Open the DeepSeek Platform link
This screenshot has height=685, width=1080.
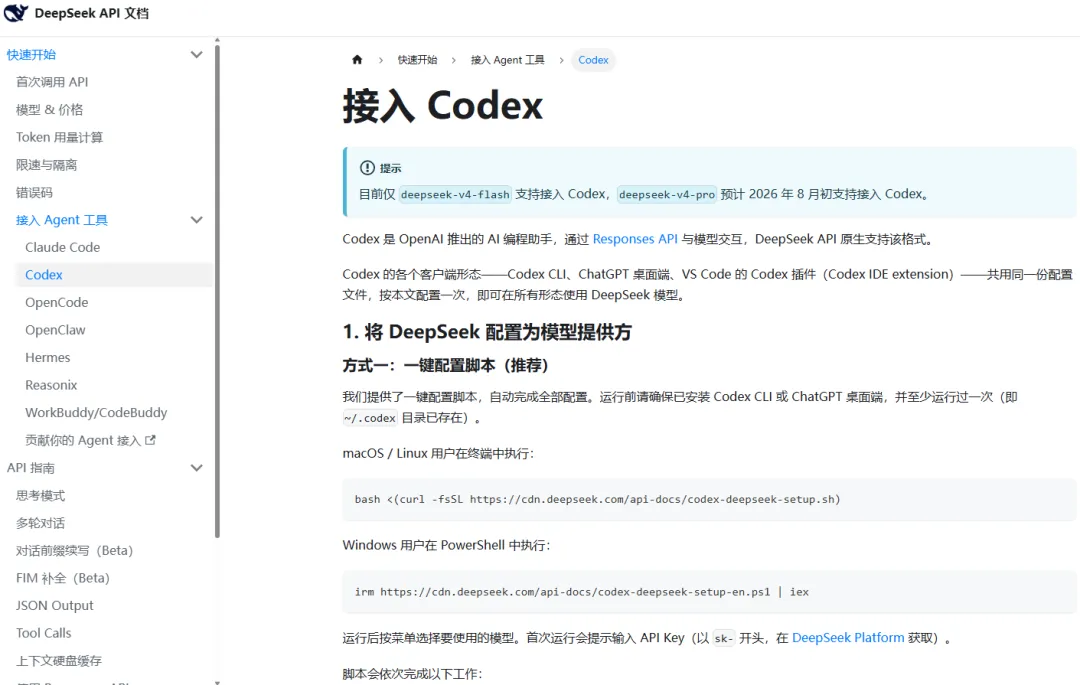pyautogui.click(x=848, y=637)
